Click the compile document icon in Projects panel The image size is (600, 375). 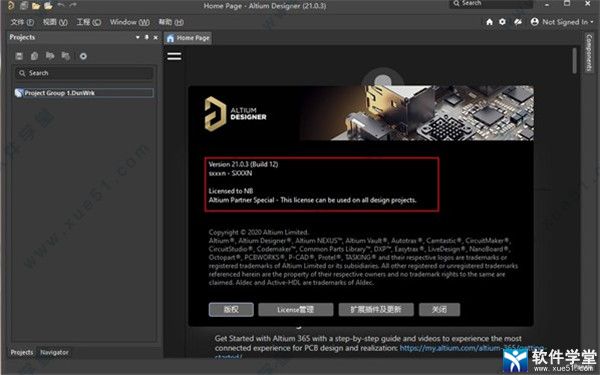tap(34, 56)
